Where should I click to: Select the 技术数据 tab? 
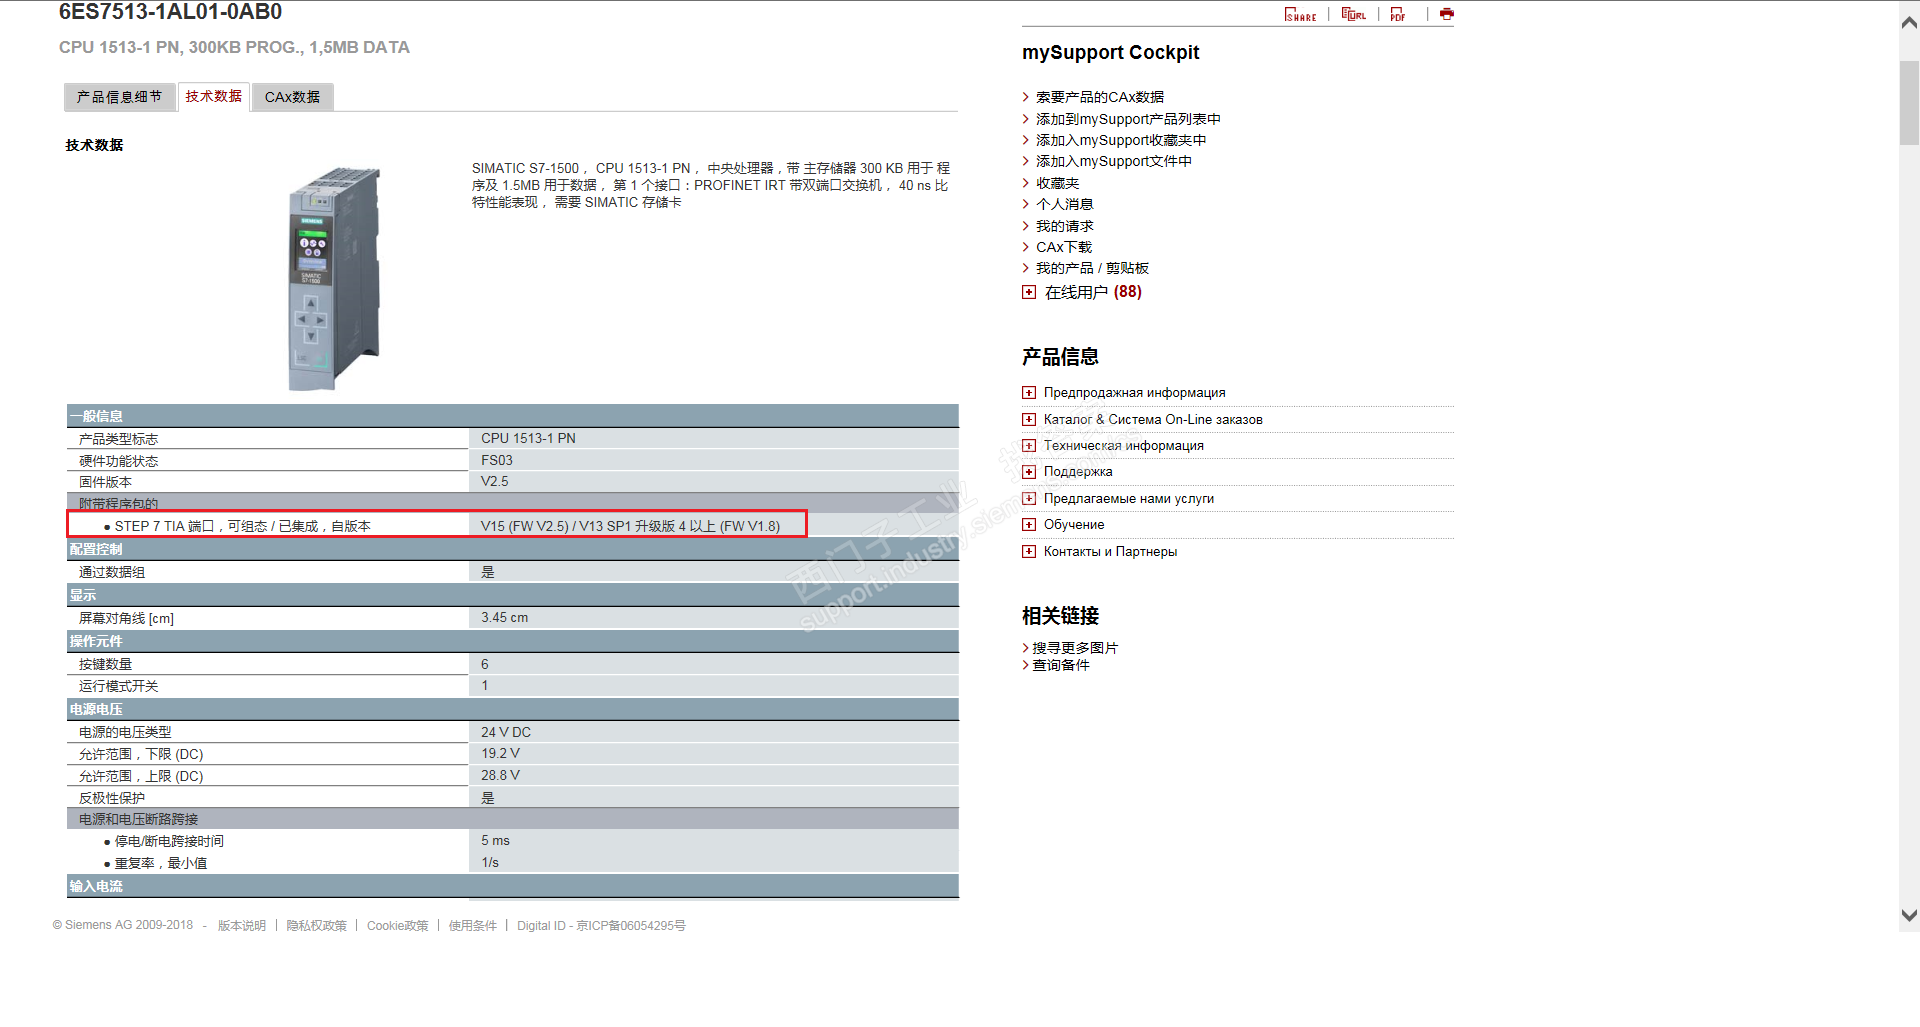pos(214,96)
